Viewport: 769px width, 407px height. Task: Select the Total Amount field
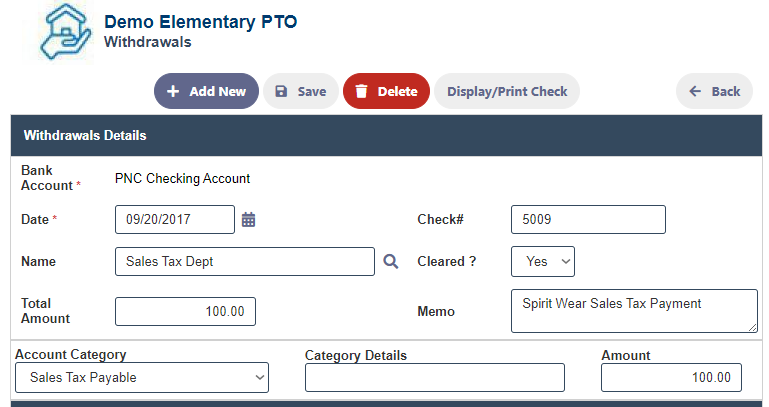[x=185, y=311]
